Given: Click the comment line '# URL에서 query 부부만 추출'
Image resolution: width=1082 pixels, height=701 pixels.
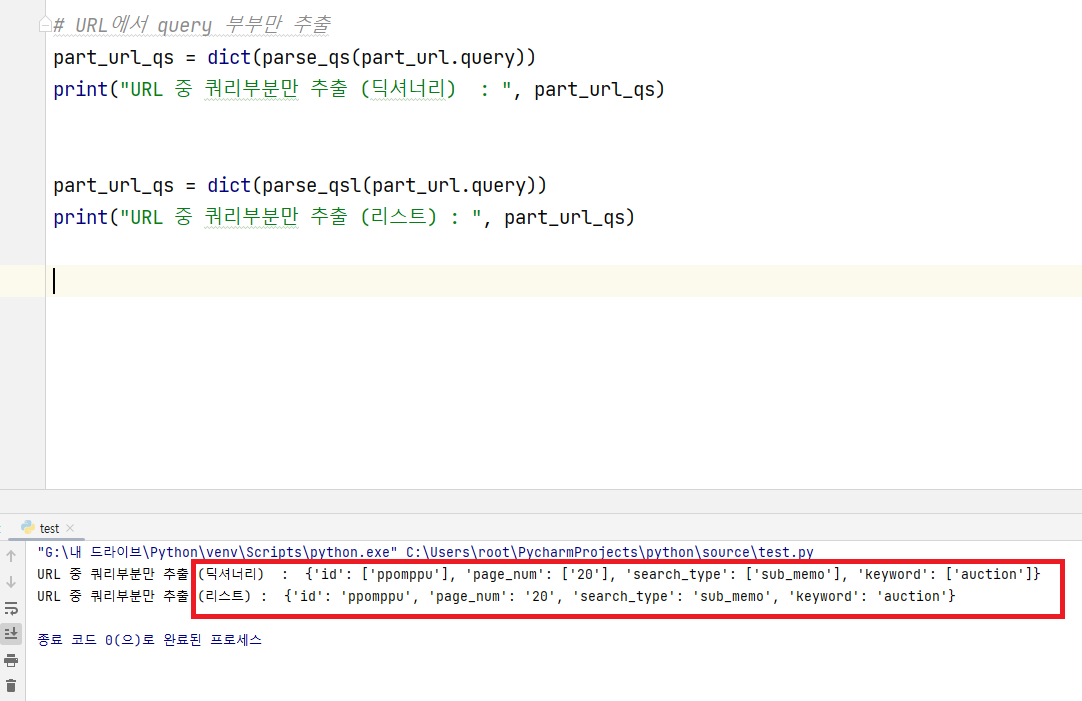Looking at the screenshot, I should [192, 25].
